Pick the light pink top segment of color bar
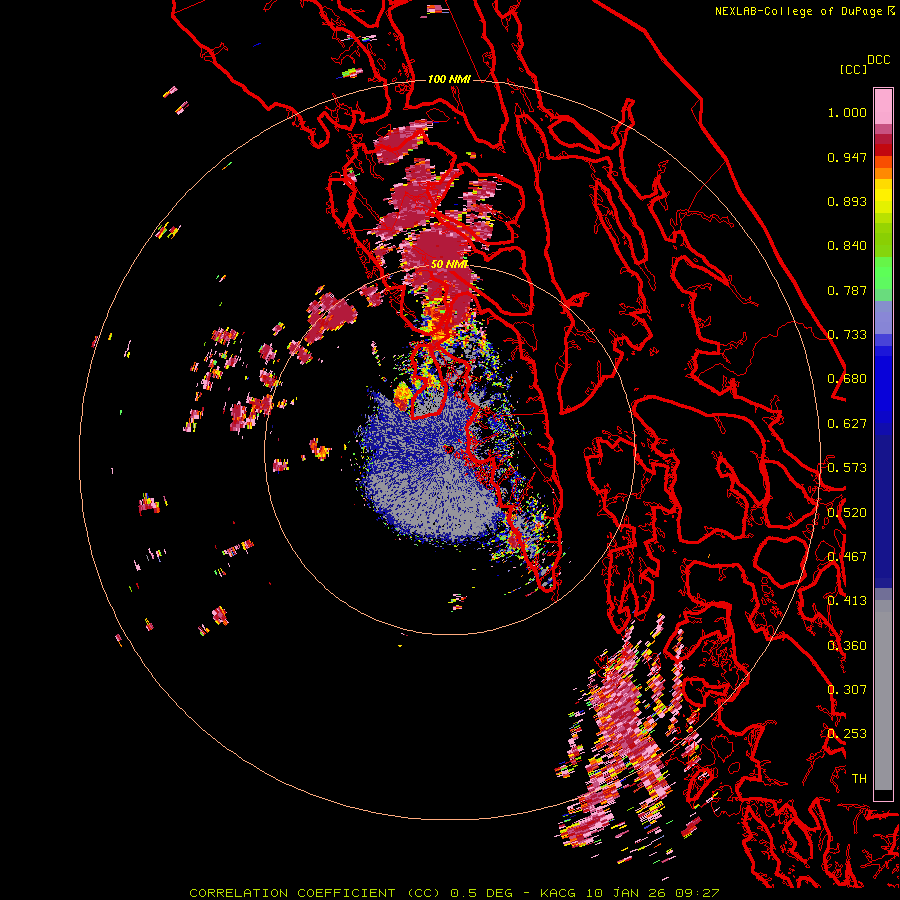 coord(883,106)
